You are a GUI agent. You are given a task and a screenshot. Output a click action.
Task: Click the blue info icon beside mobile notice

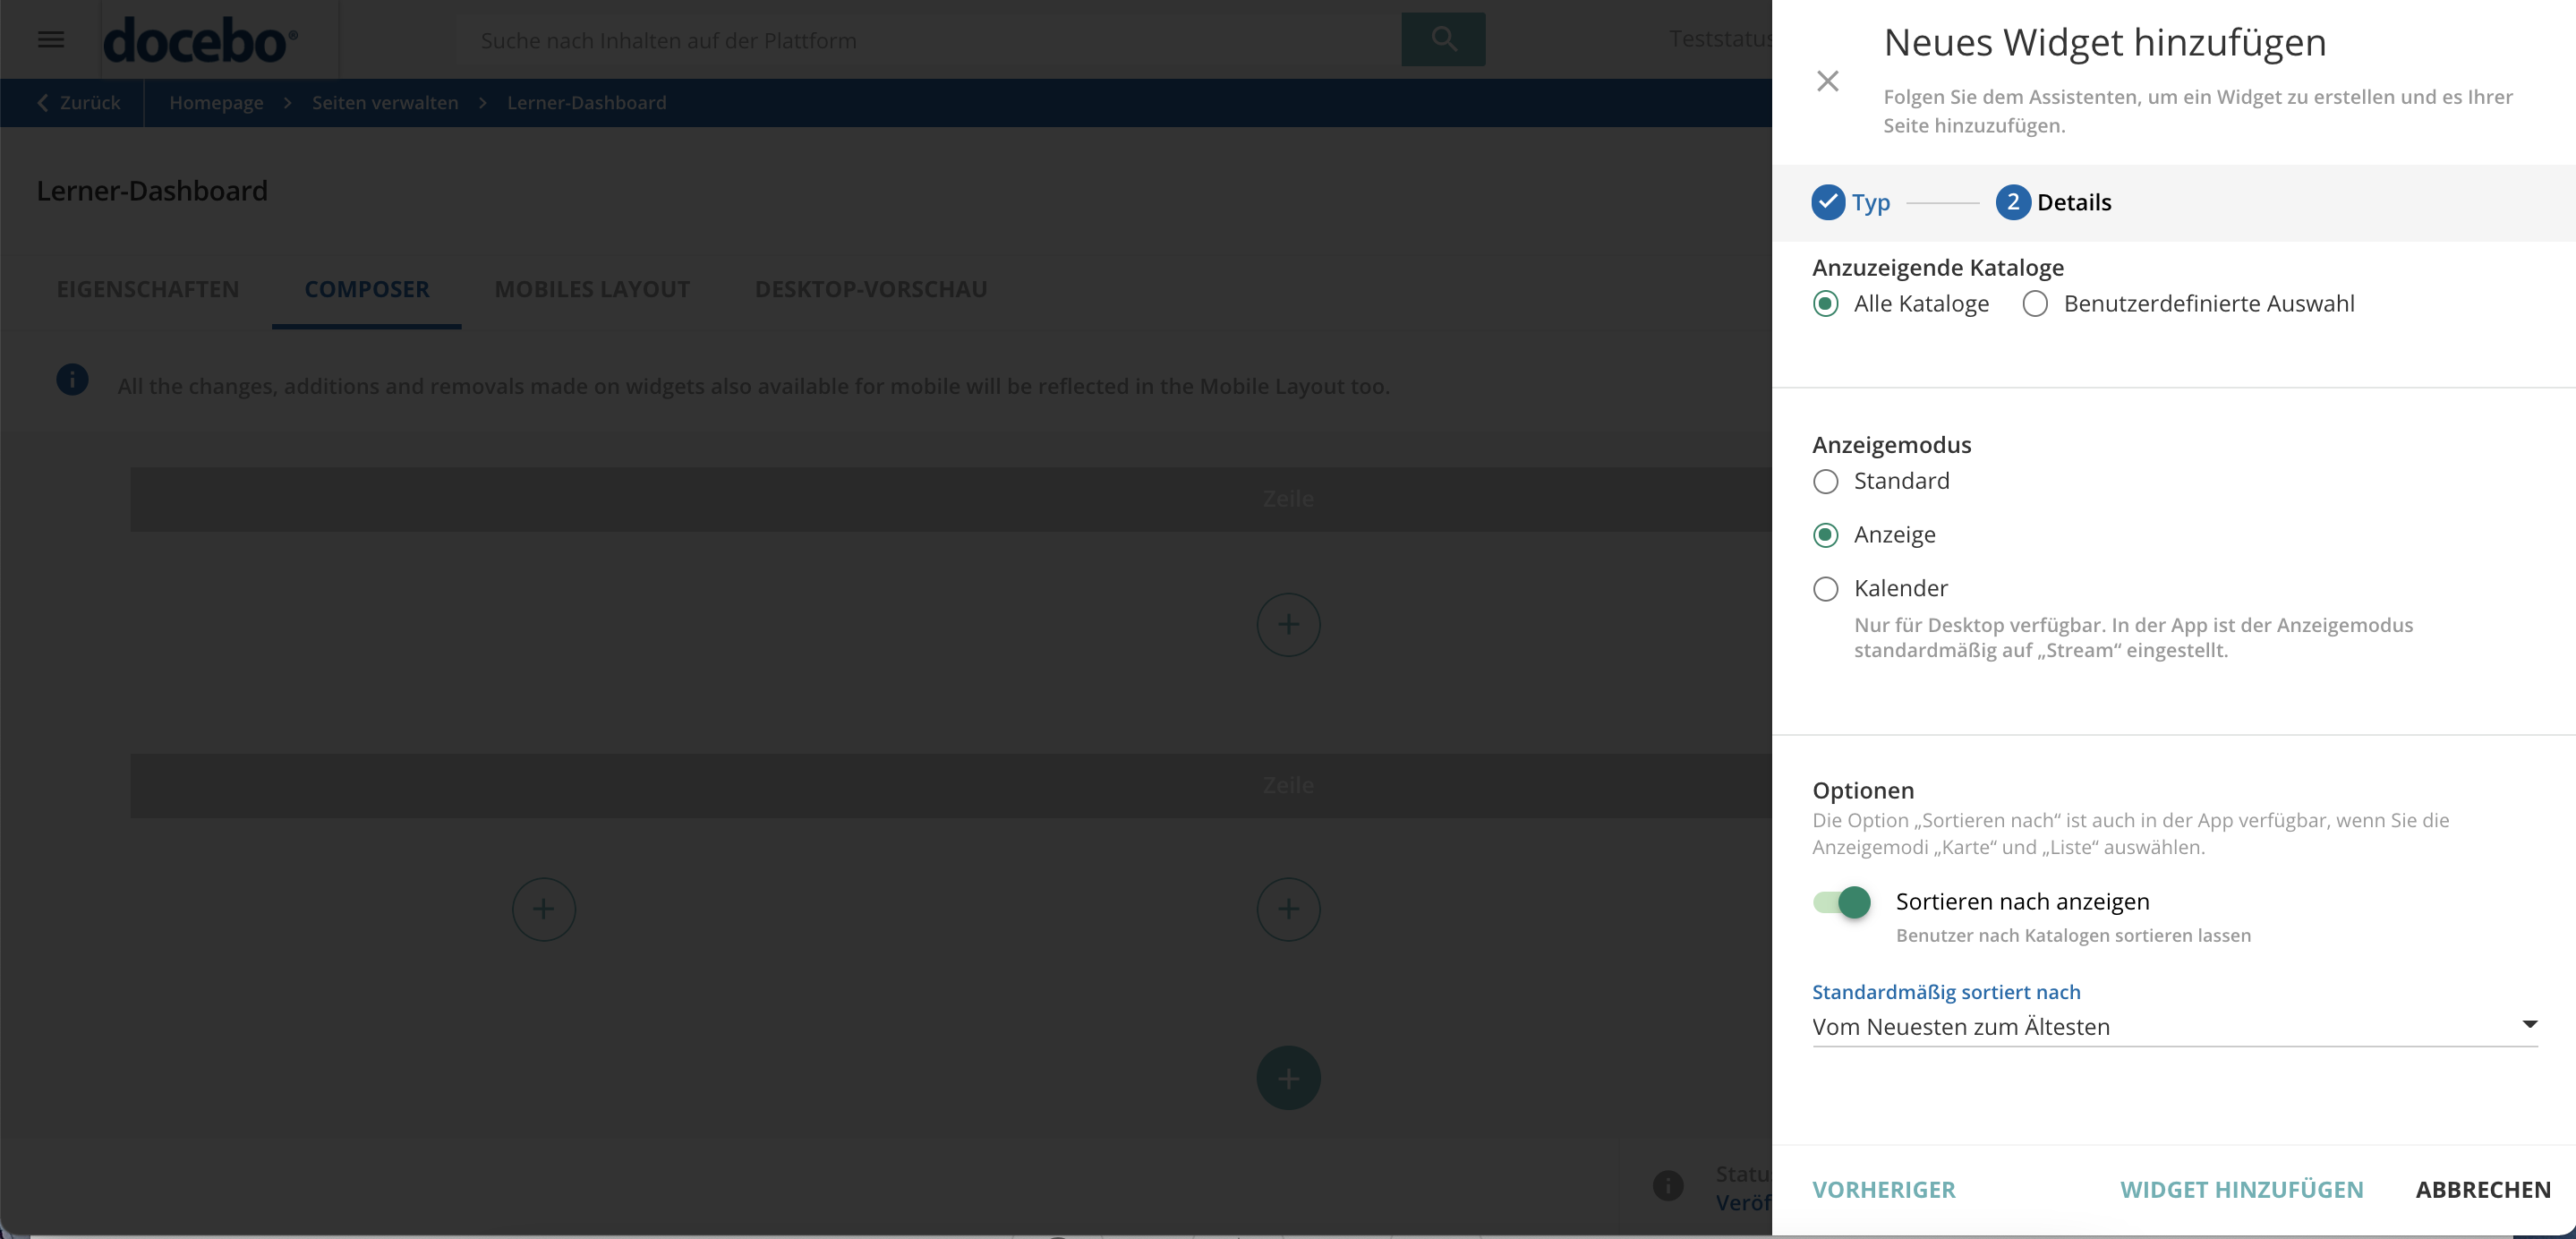coord(72,380)
